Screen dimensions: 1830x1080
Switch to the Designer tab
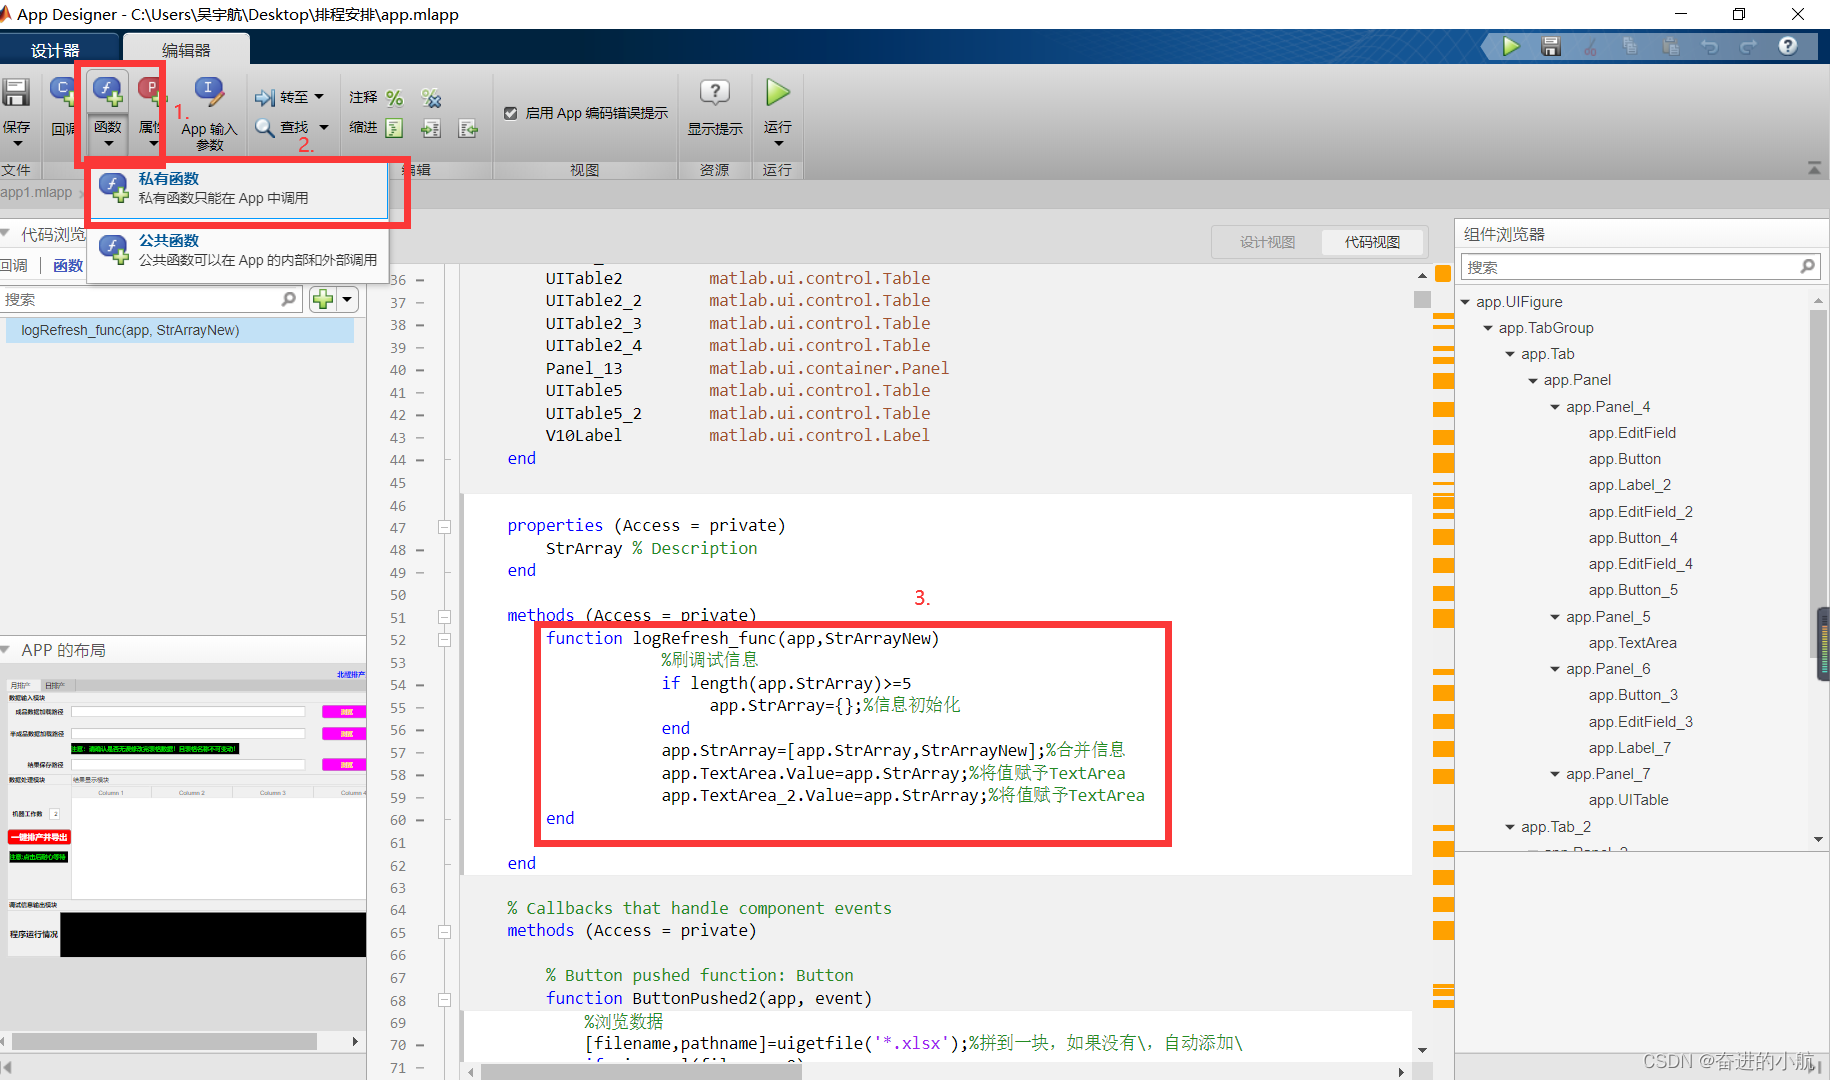(55, 50)
